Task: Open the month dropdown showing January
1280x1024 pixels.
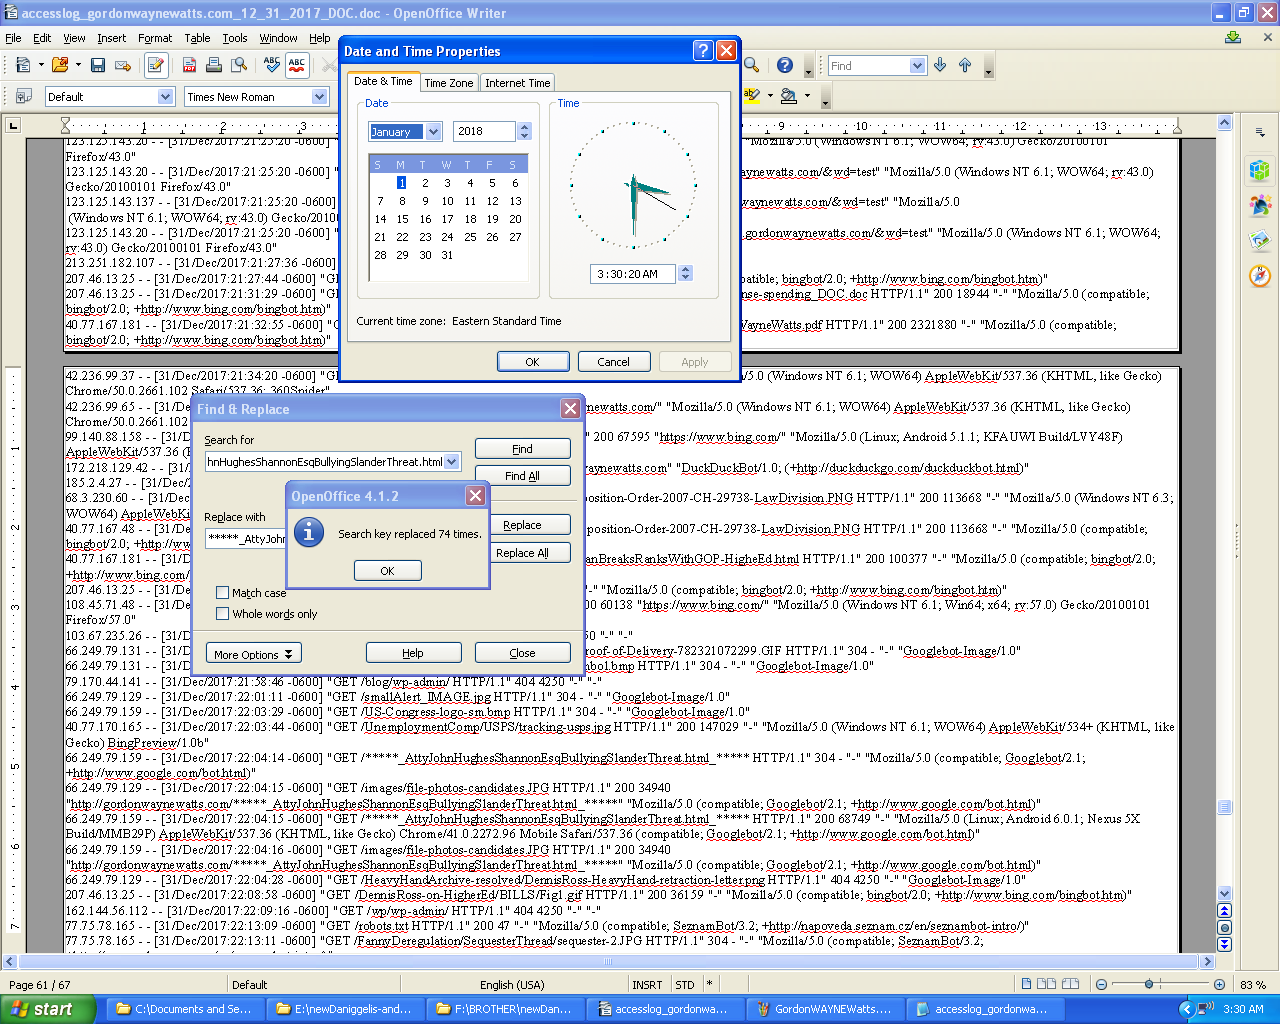Action: click(x=433, y=131)
